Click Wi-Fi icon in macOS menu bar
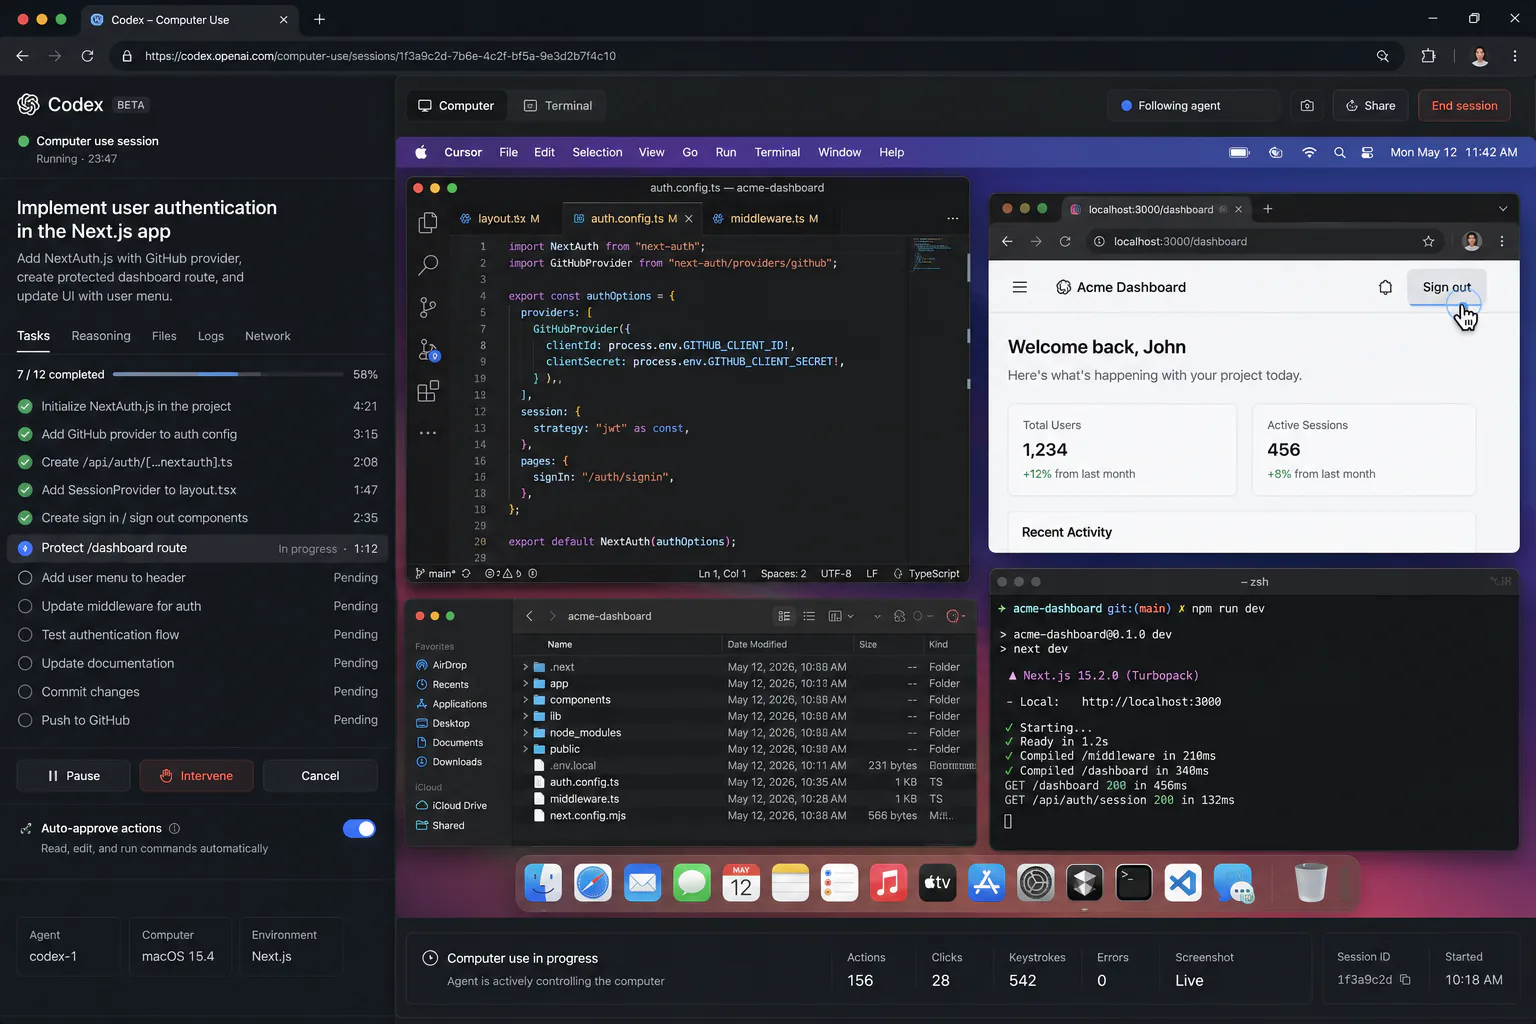1536x1024 pixels. point(1309,152)
